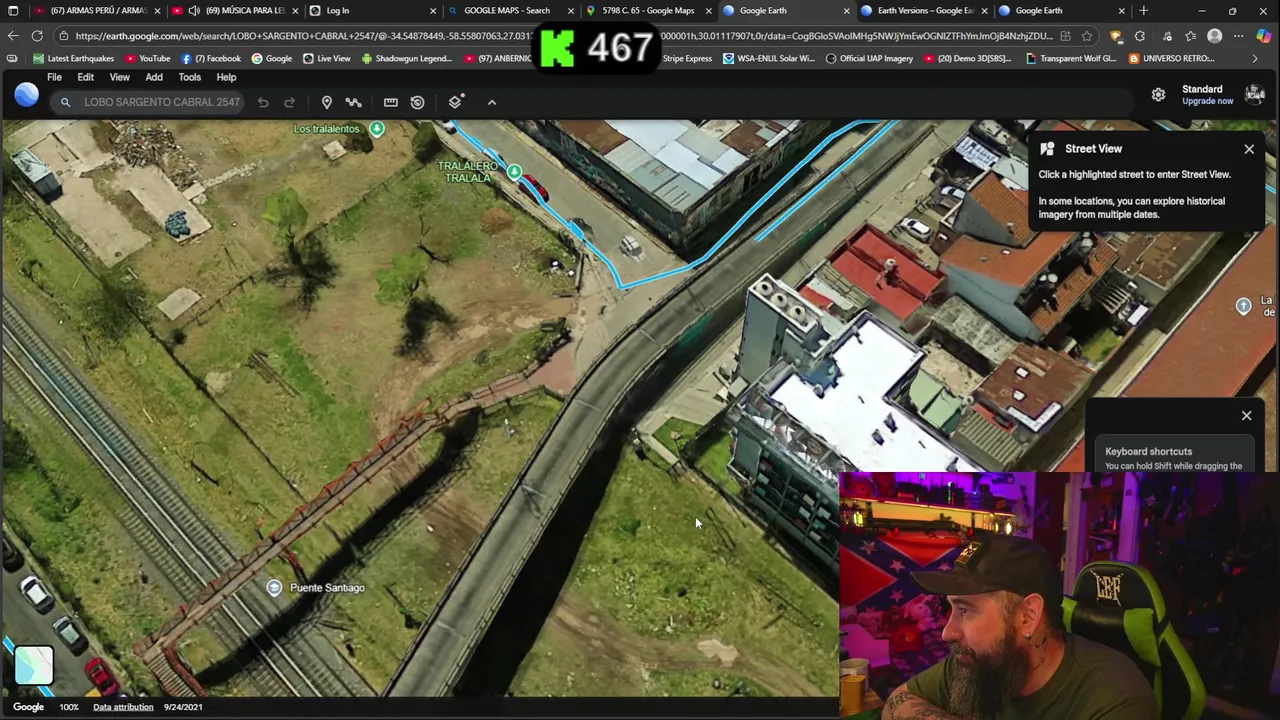Select the draw path or polygon tool
This screenshot has height=720, width=1280.
[x=353, y=102]
